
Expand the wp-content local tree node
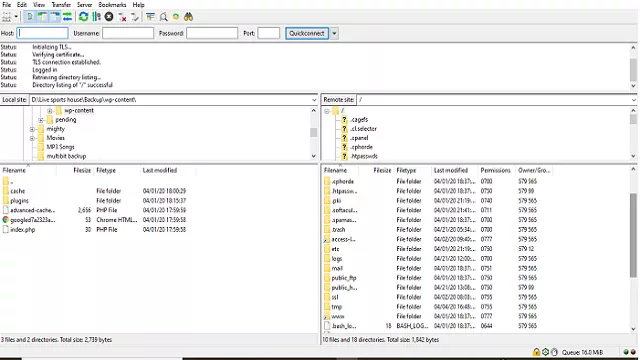49,111
